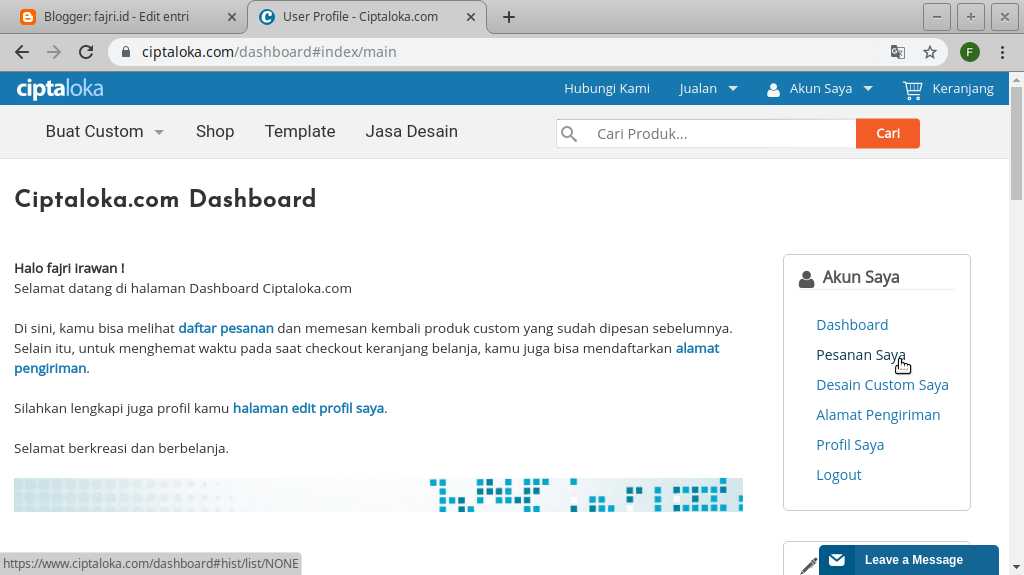Image resolution: width=1024 pixels, height=575 pixels.
Task: Expand the Akun Saya dropdown arrow in header
Action: (868, 89)
